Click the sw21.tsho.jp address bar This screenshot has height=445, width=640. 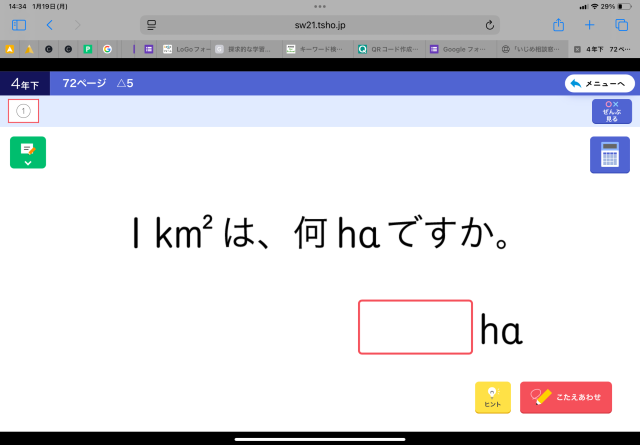pos(320,24)
